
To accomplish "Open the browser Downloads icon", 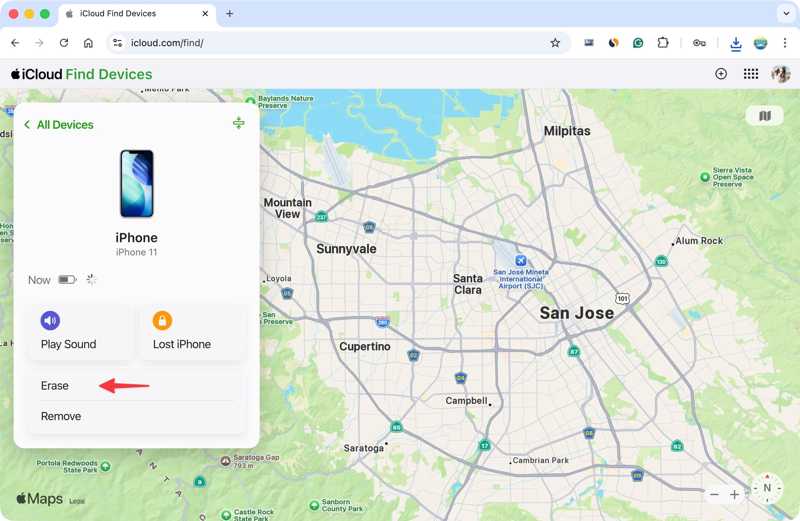I will [736, 44].
